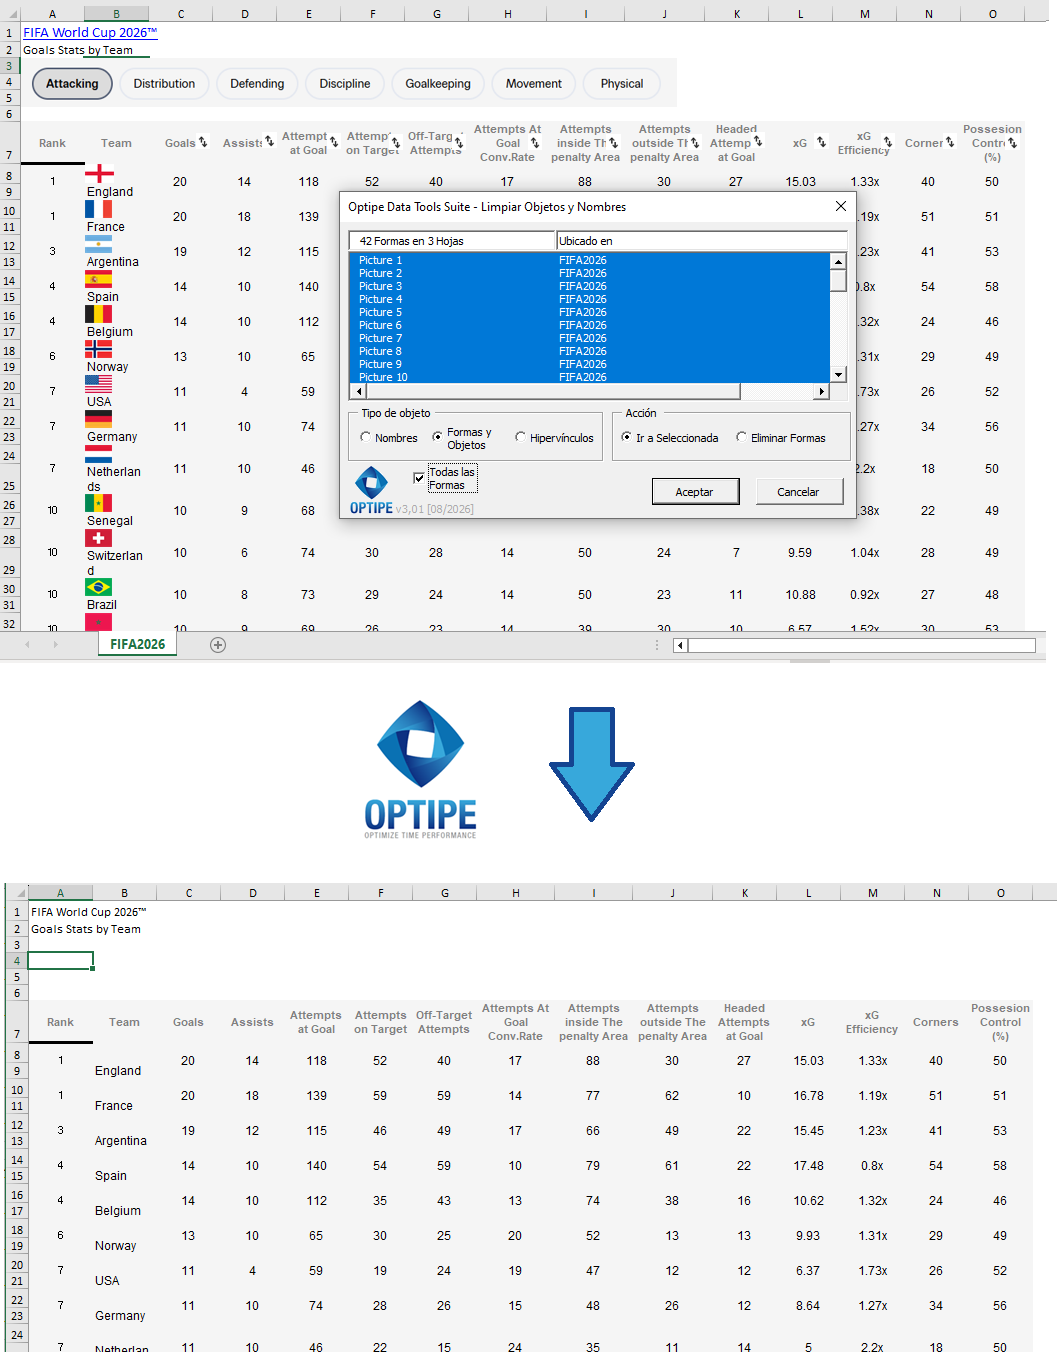Click the 16.78 xG cell in lower sheet
The height and width of the screenshot is (1352, 1057).
(x=809, y=1096)
